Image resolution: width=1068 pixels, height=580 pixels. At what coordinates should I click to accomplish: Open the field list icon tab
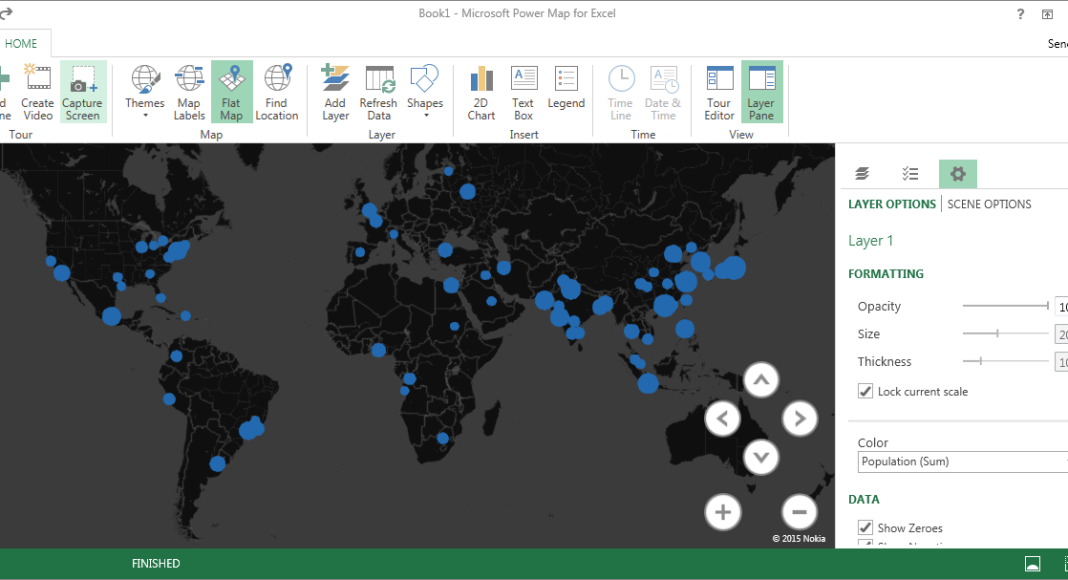[x=910, y=174]
